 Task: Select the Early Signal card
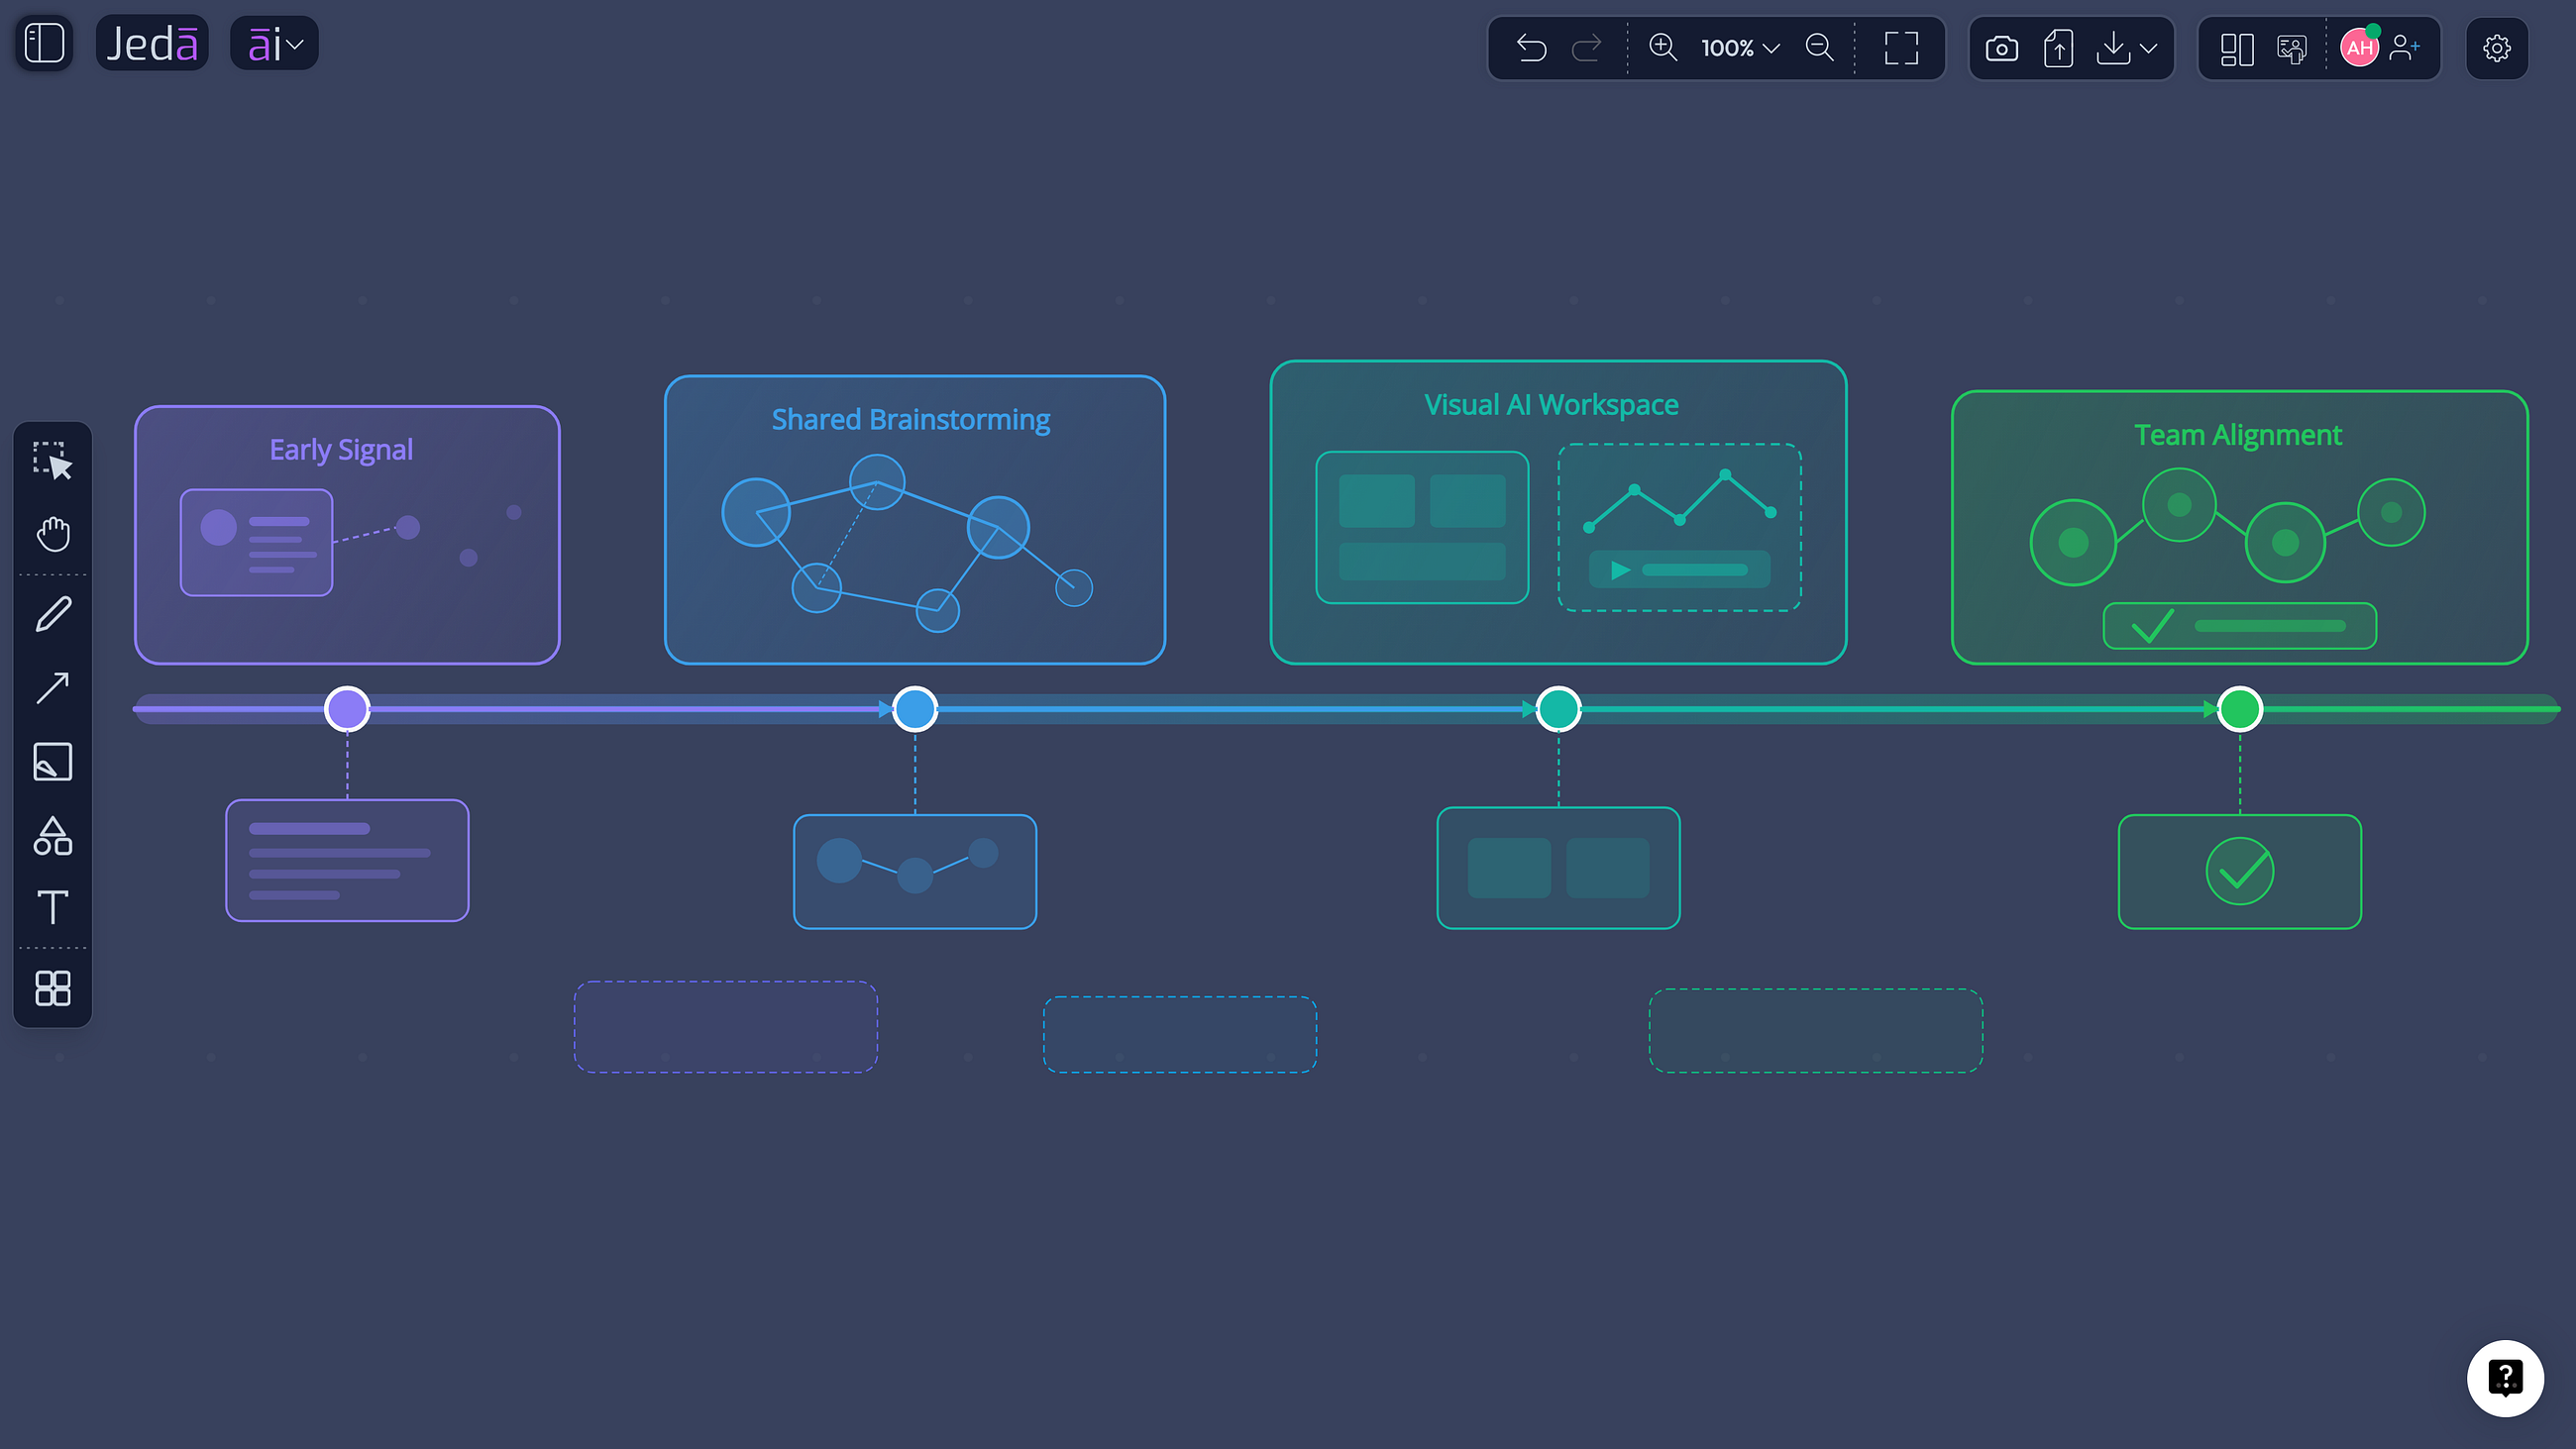(x=347, y=535)
